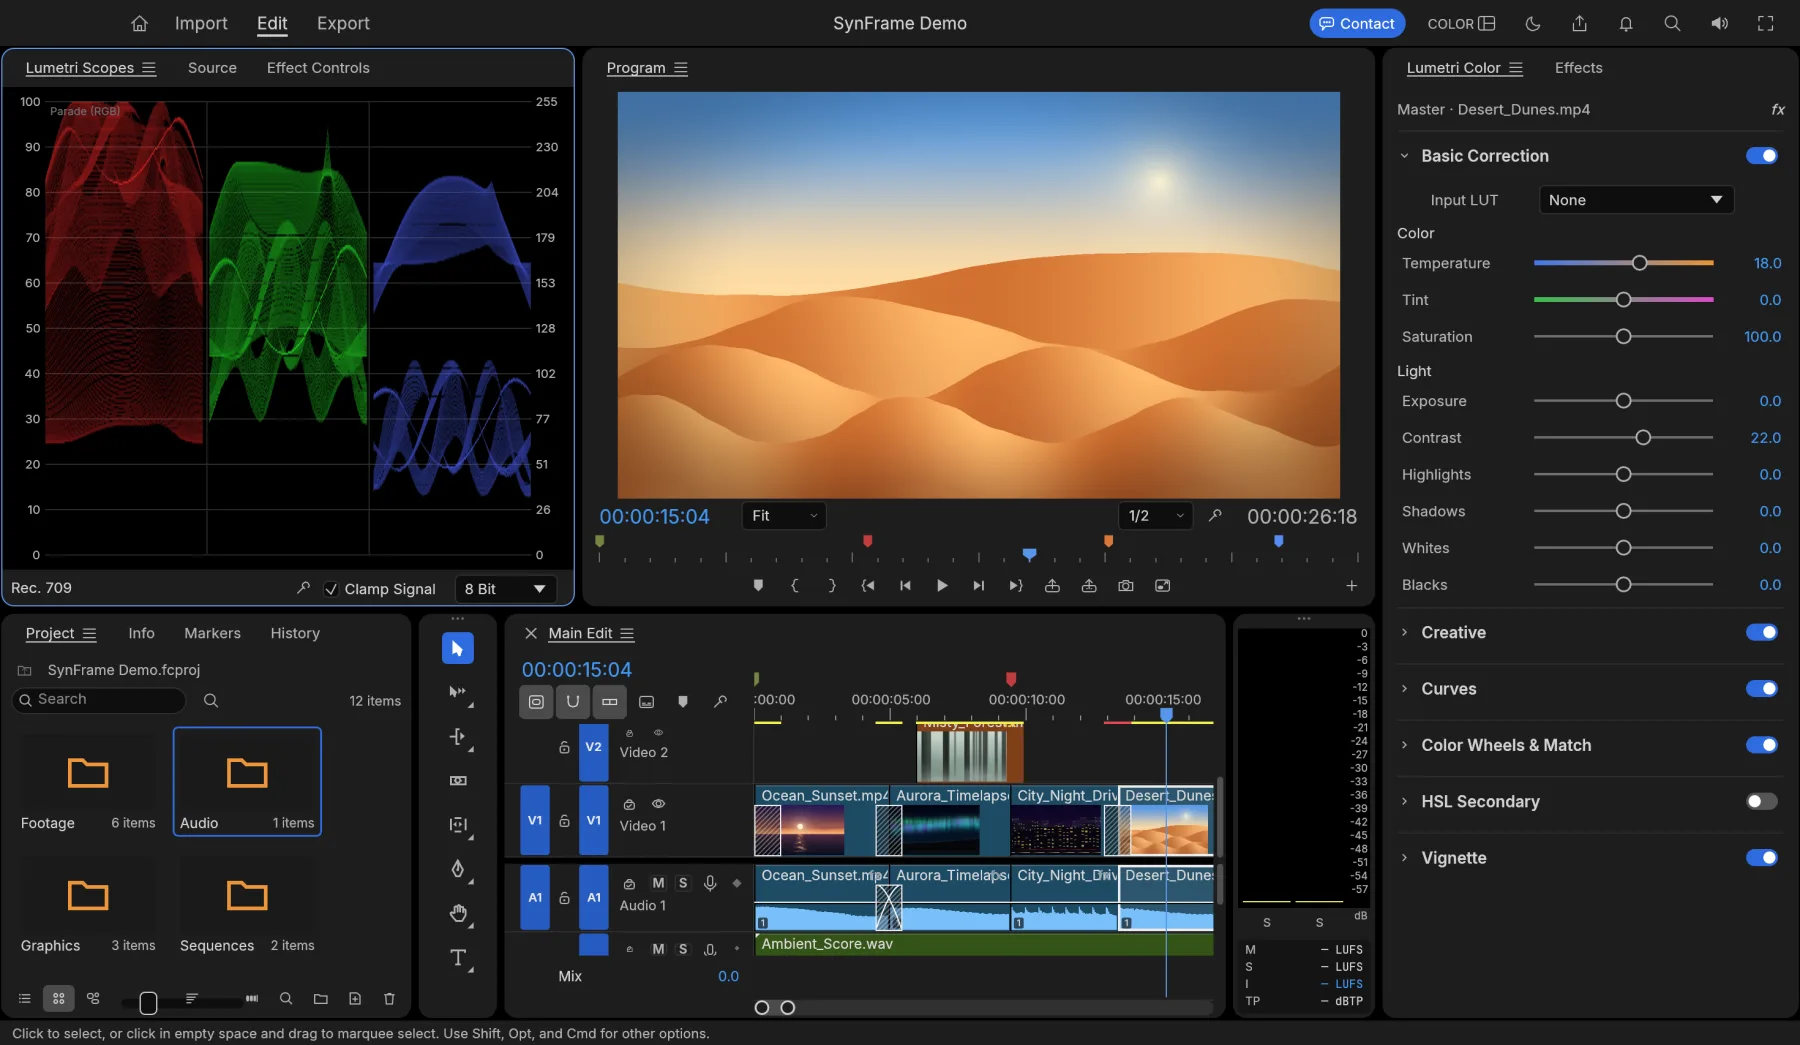Open the Effects tab
Viewport: 1800px width, 1045px height.
tap(1578, 68)
